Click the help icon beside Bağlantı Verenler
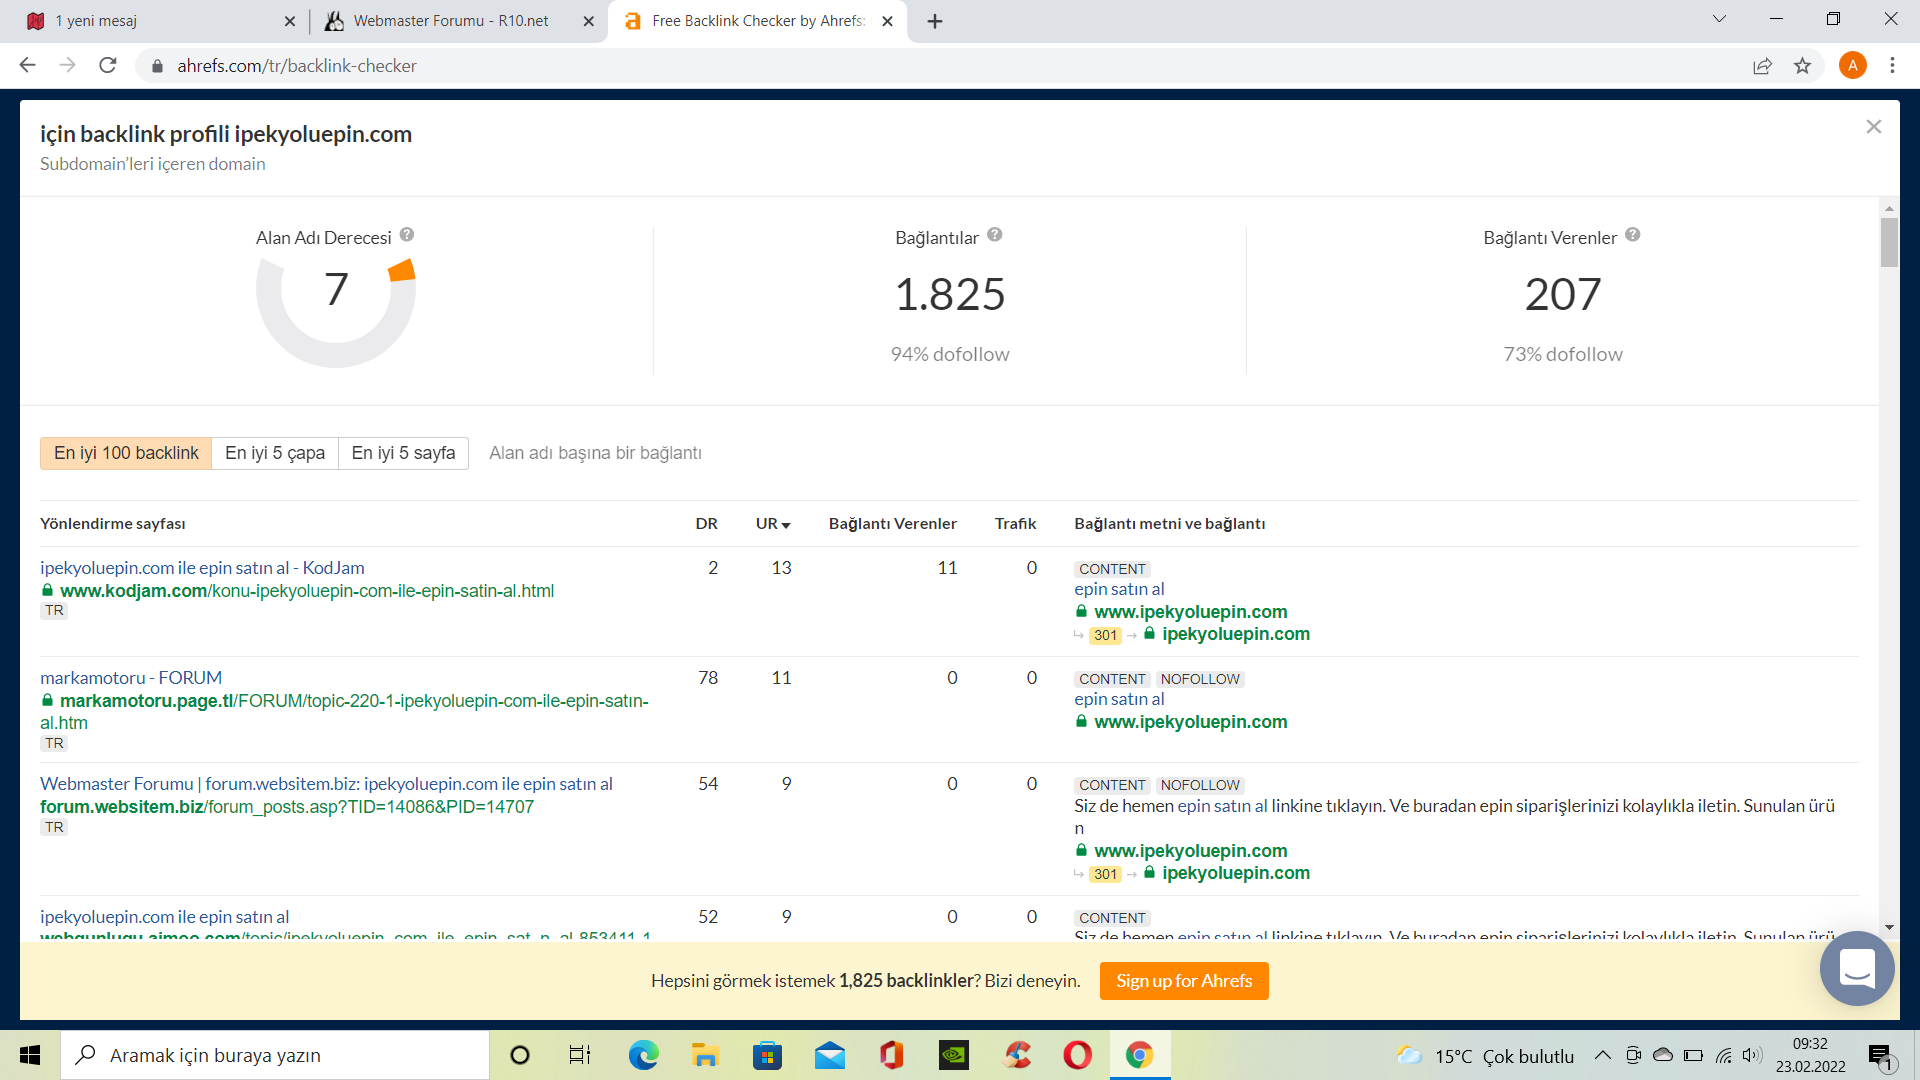This screenshot has width=1920, height=1080. pos(1633,235)
